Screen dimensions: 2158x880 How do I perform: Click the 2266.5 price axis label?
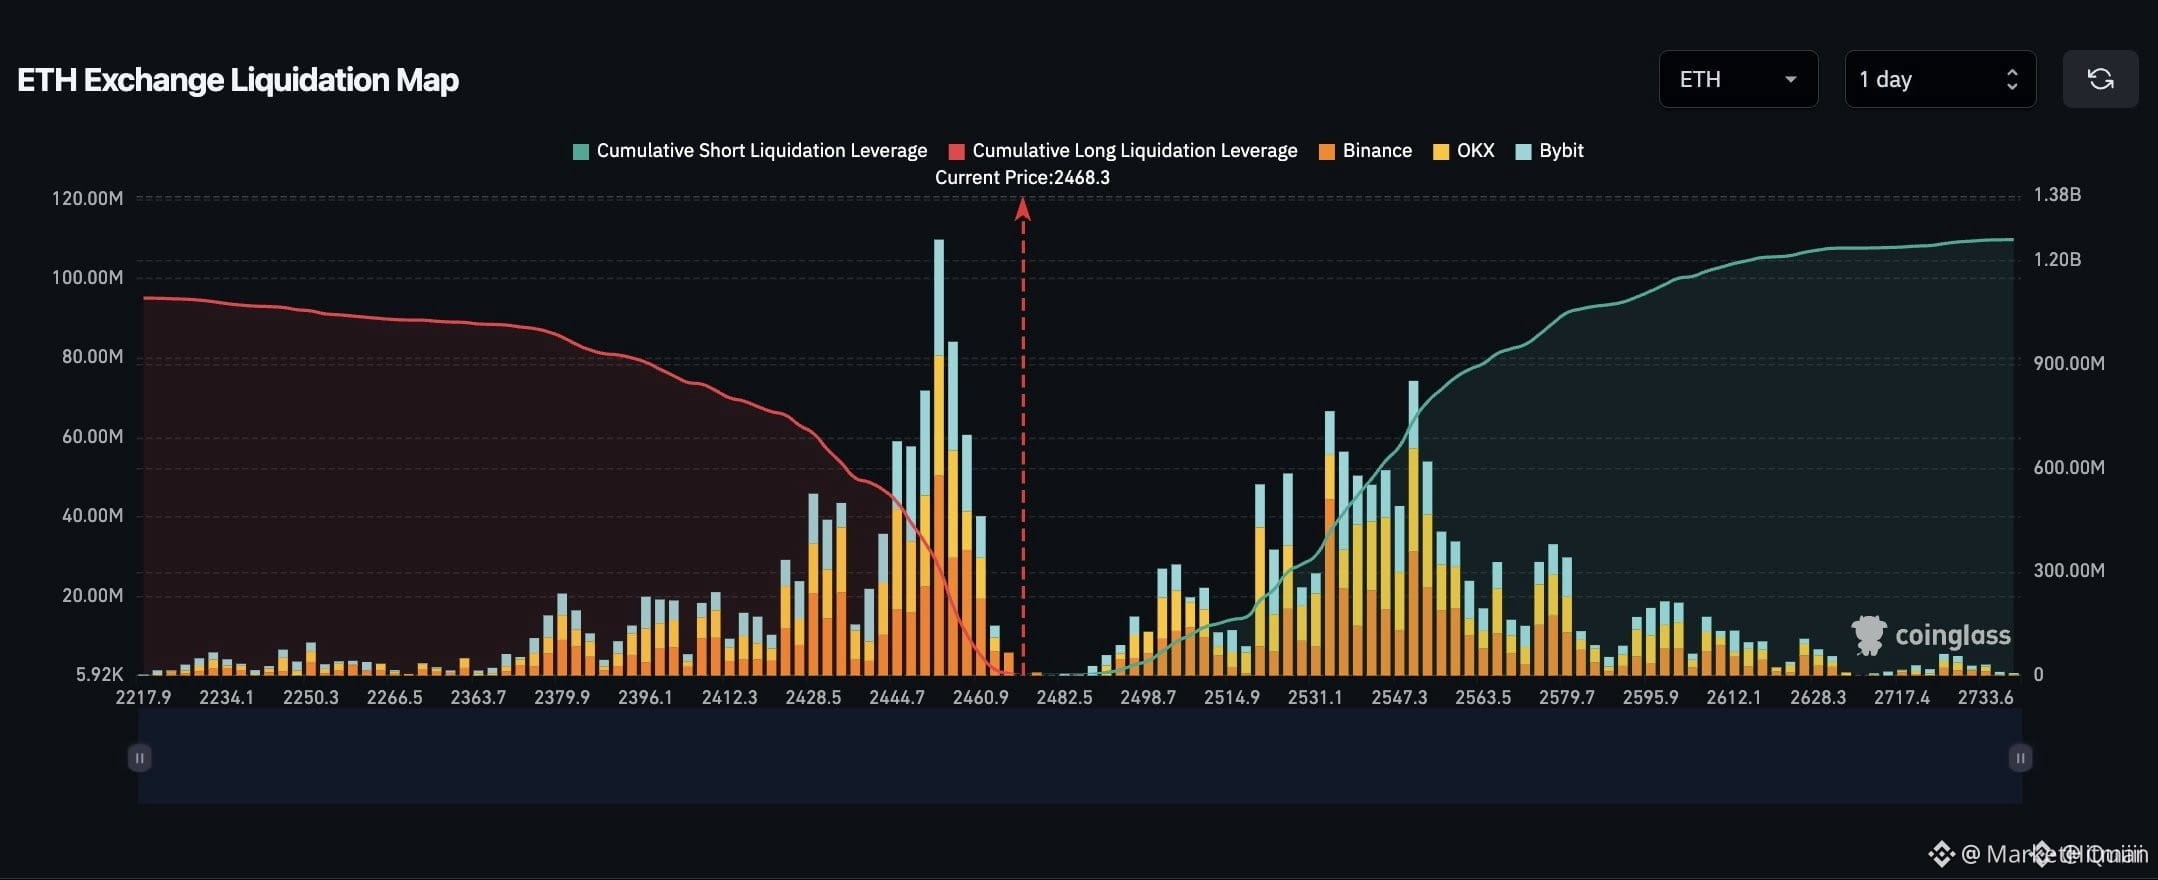395,697
